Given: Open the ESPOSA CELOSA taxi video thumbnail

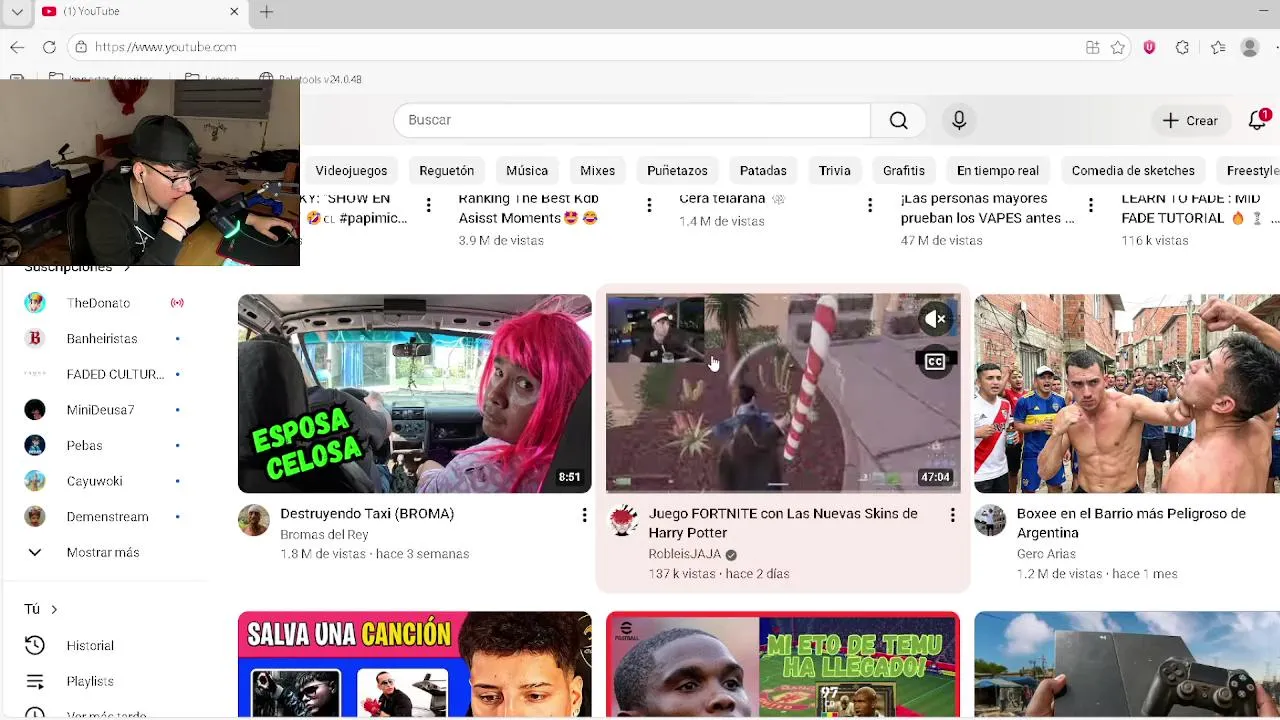Looking at the screenshot, I should point(415,393).
